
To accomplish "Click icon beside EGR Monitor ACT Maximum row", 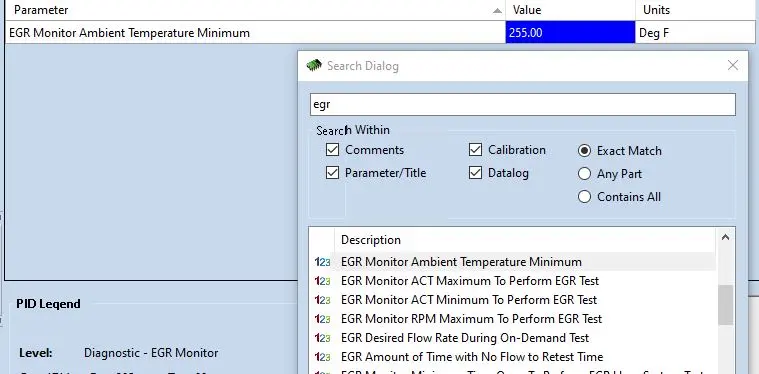I will coord(322,281).
